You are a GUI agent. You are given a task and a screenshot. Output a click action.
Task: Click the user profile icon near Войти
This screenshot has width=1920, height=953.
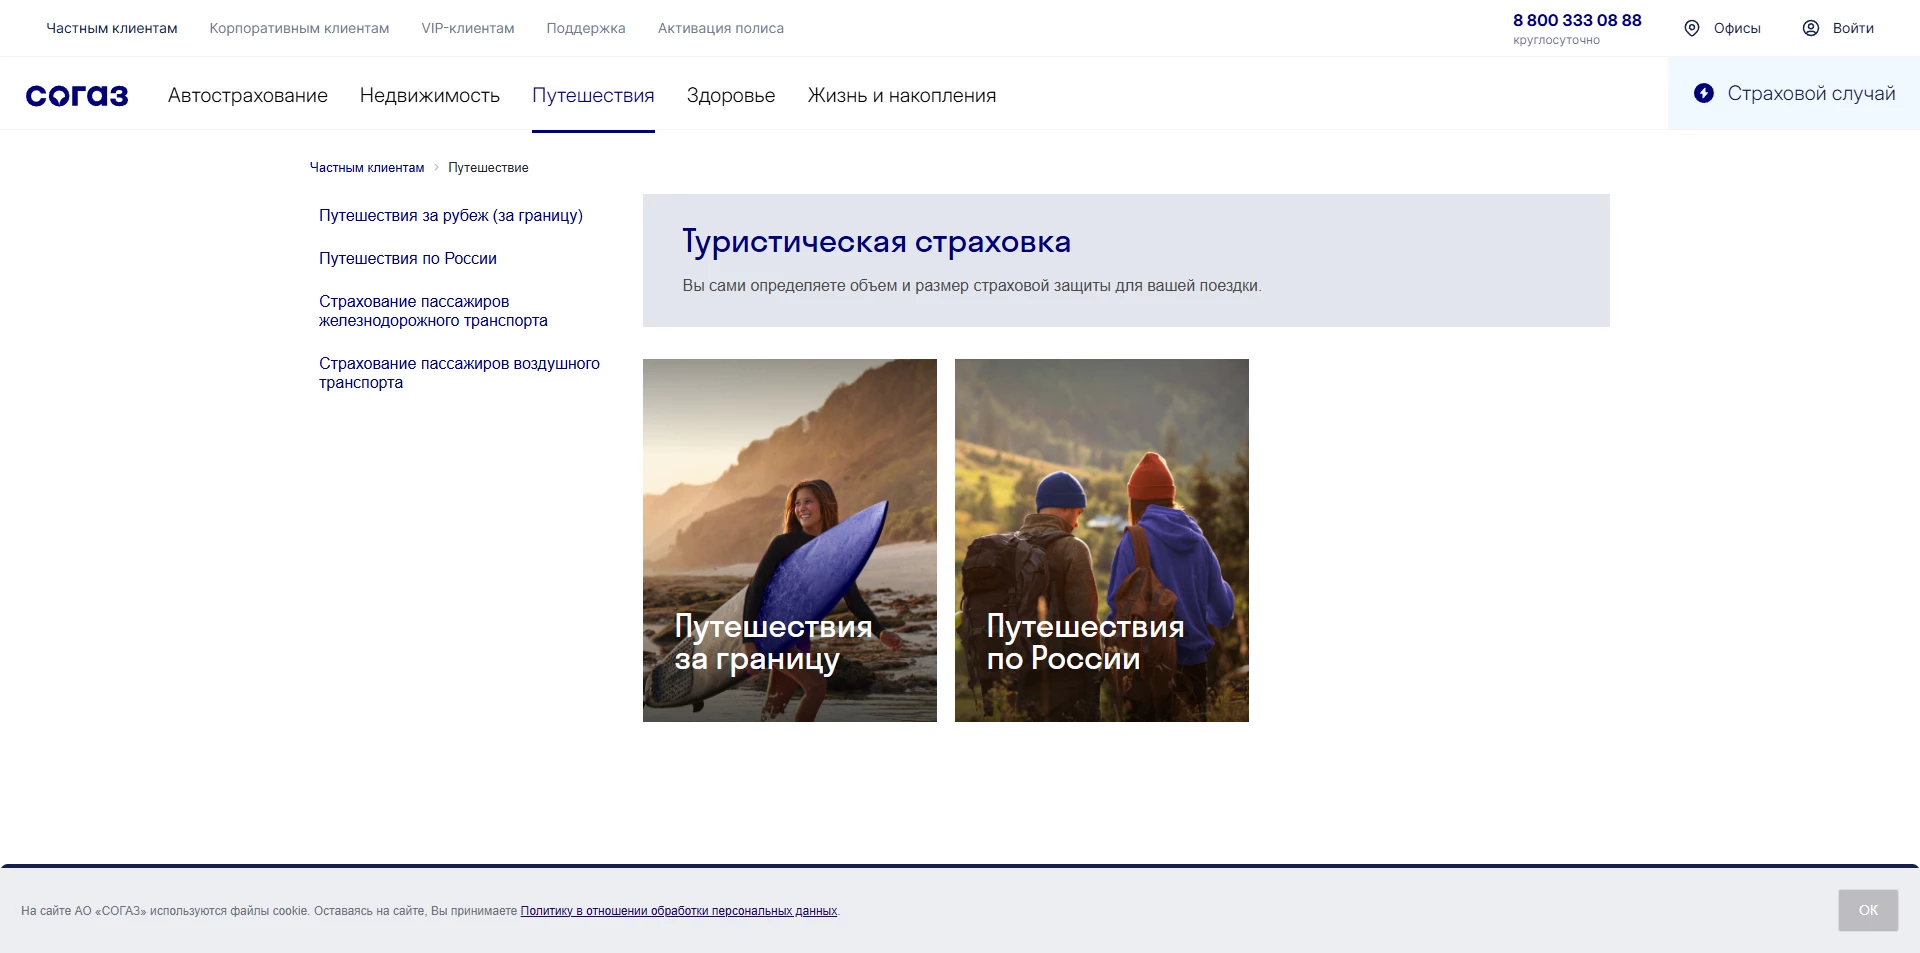[1810, 28]
